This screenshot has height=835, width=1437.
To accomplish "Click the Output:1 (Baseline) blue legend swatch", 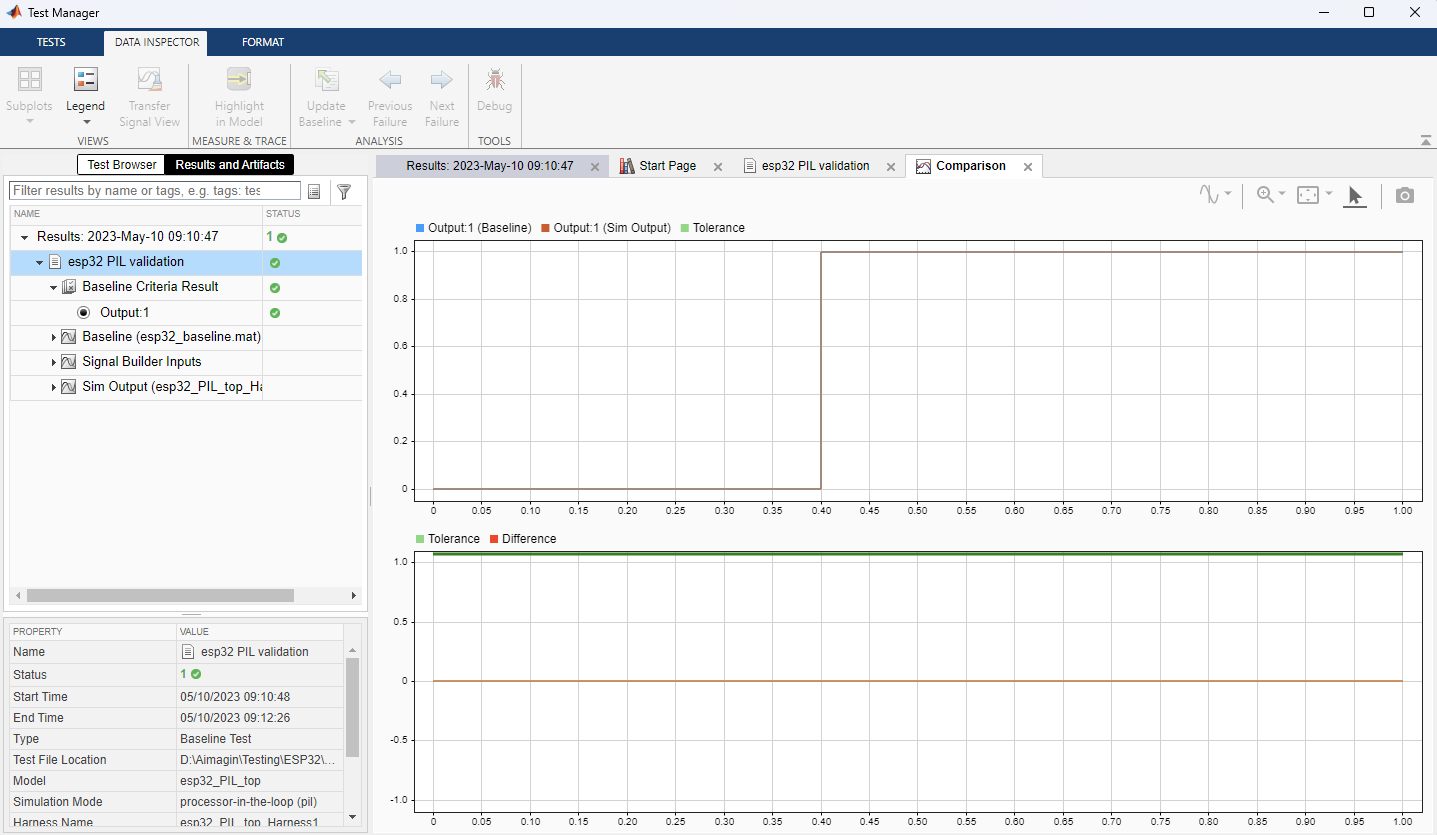I will 420,228.
